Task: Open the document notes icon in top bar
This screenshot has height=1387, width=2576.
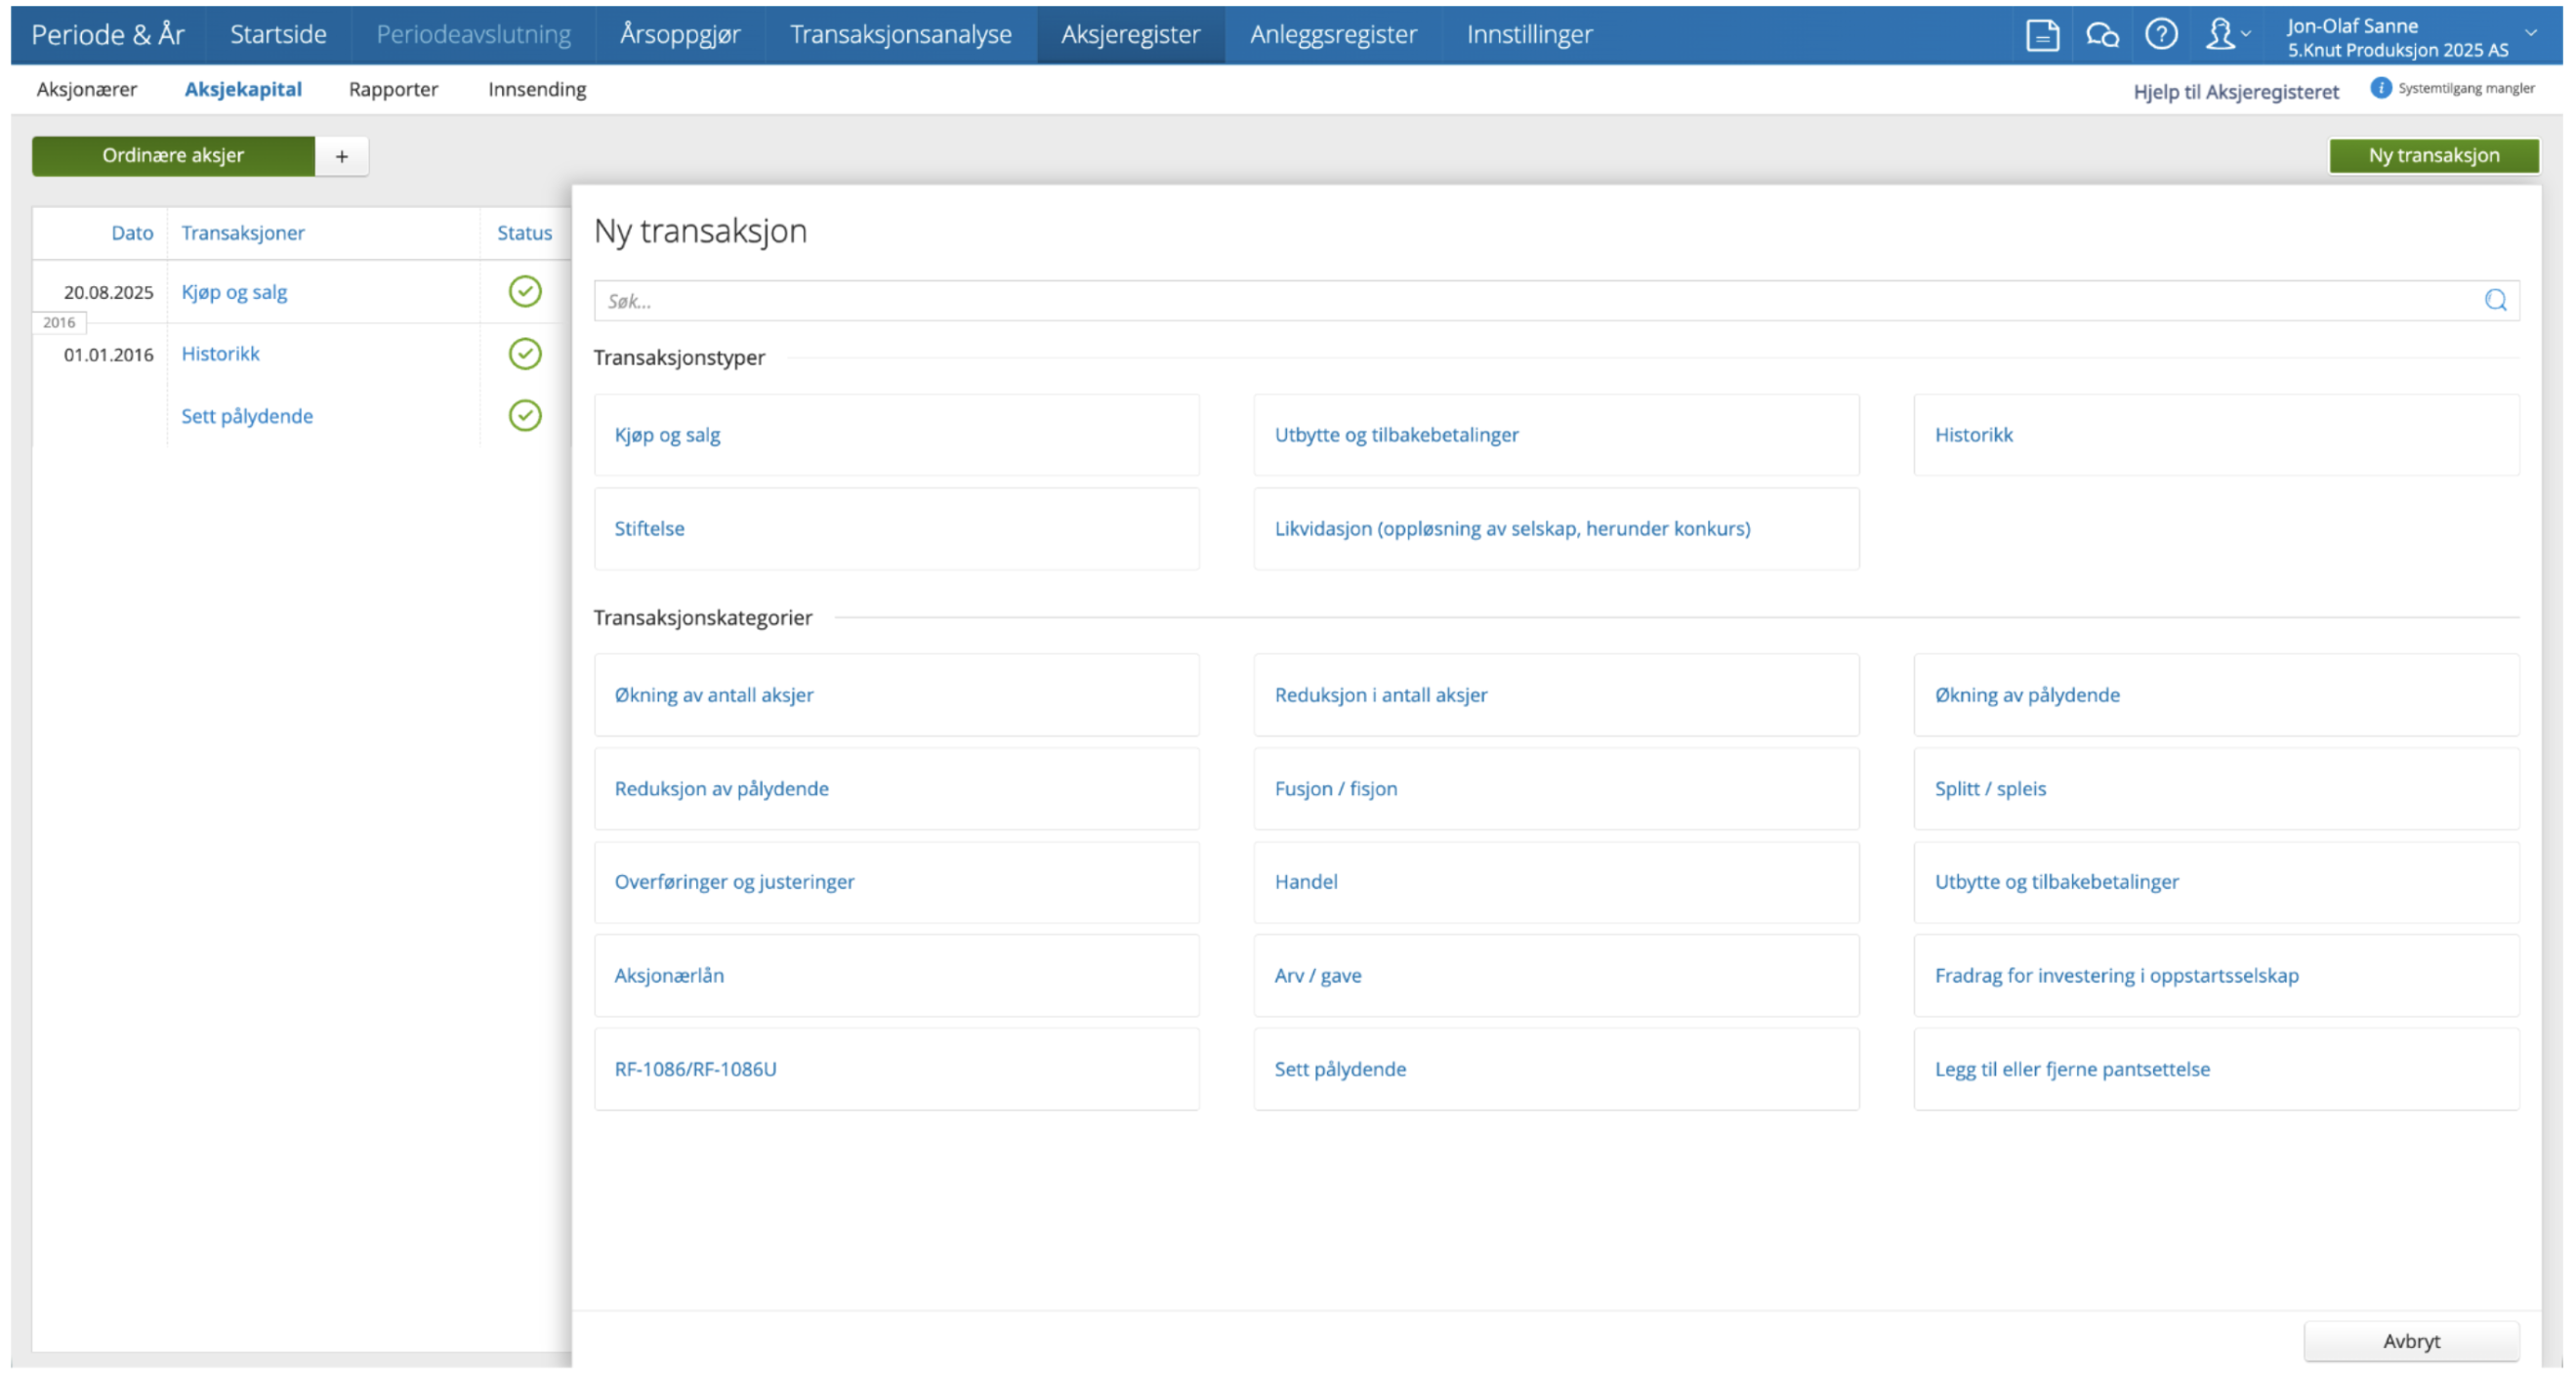Action: pos(2041,35)
